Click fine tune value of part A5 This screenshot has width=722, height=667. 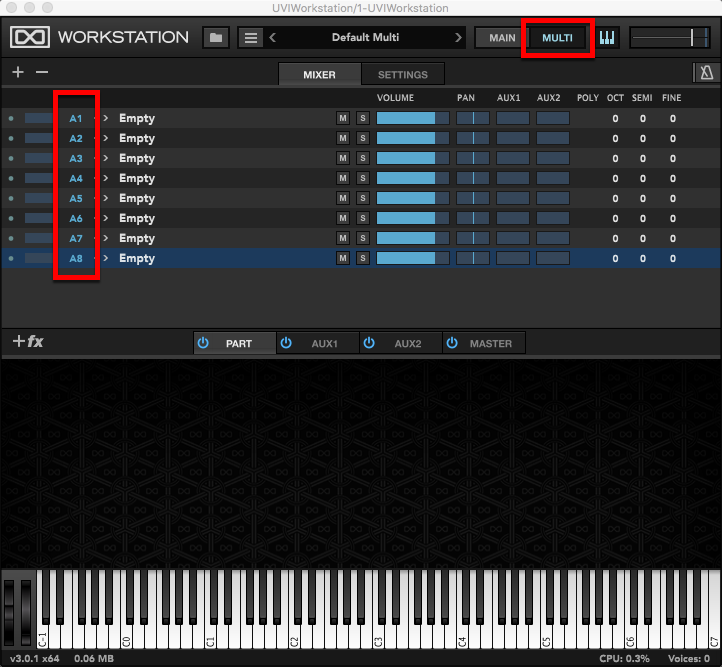point(673,199)
